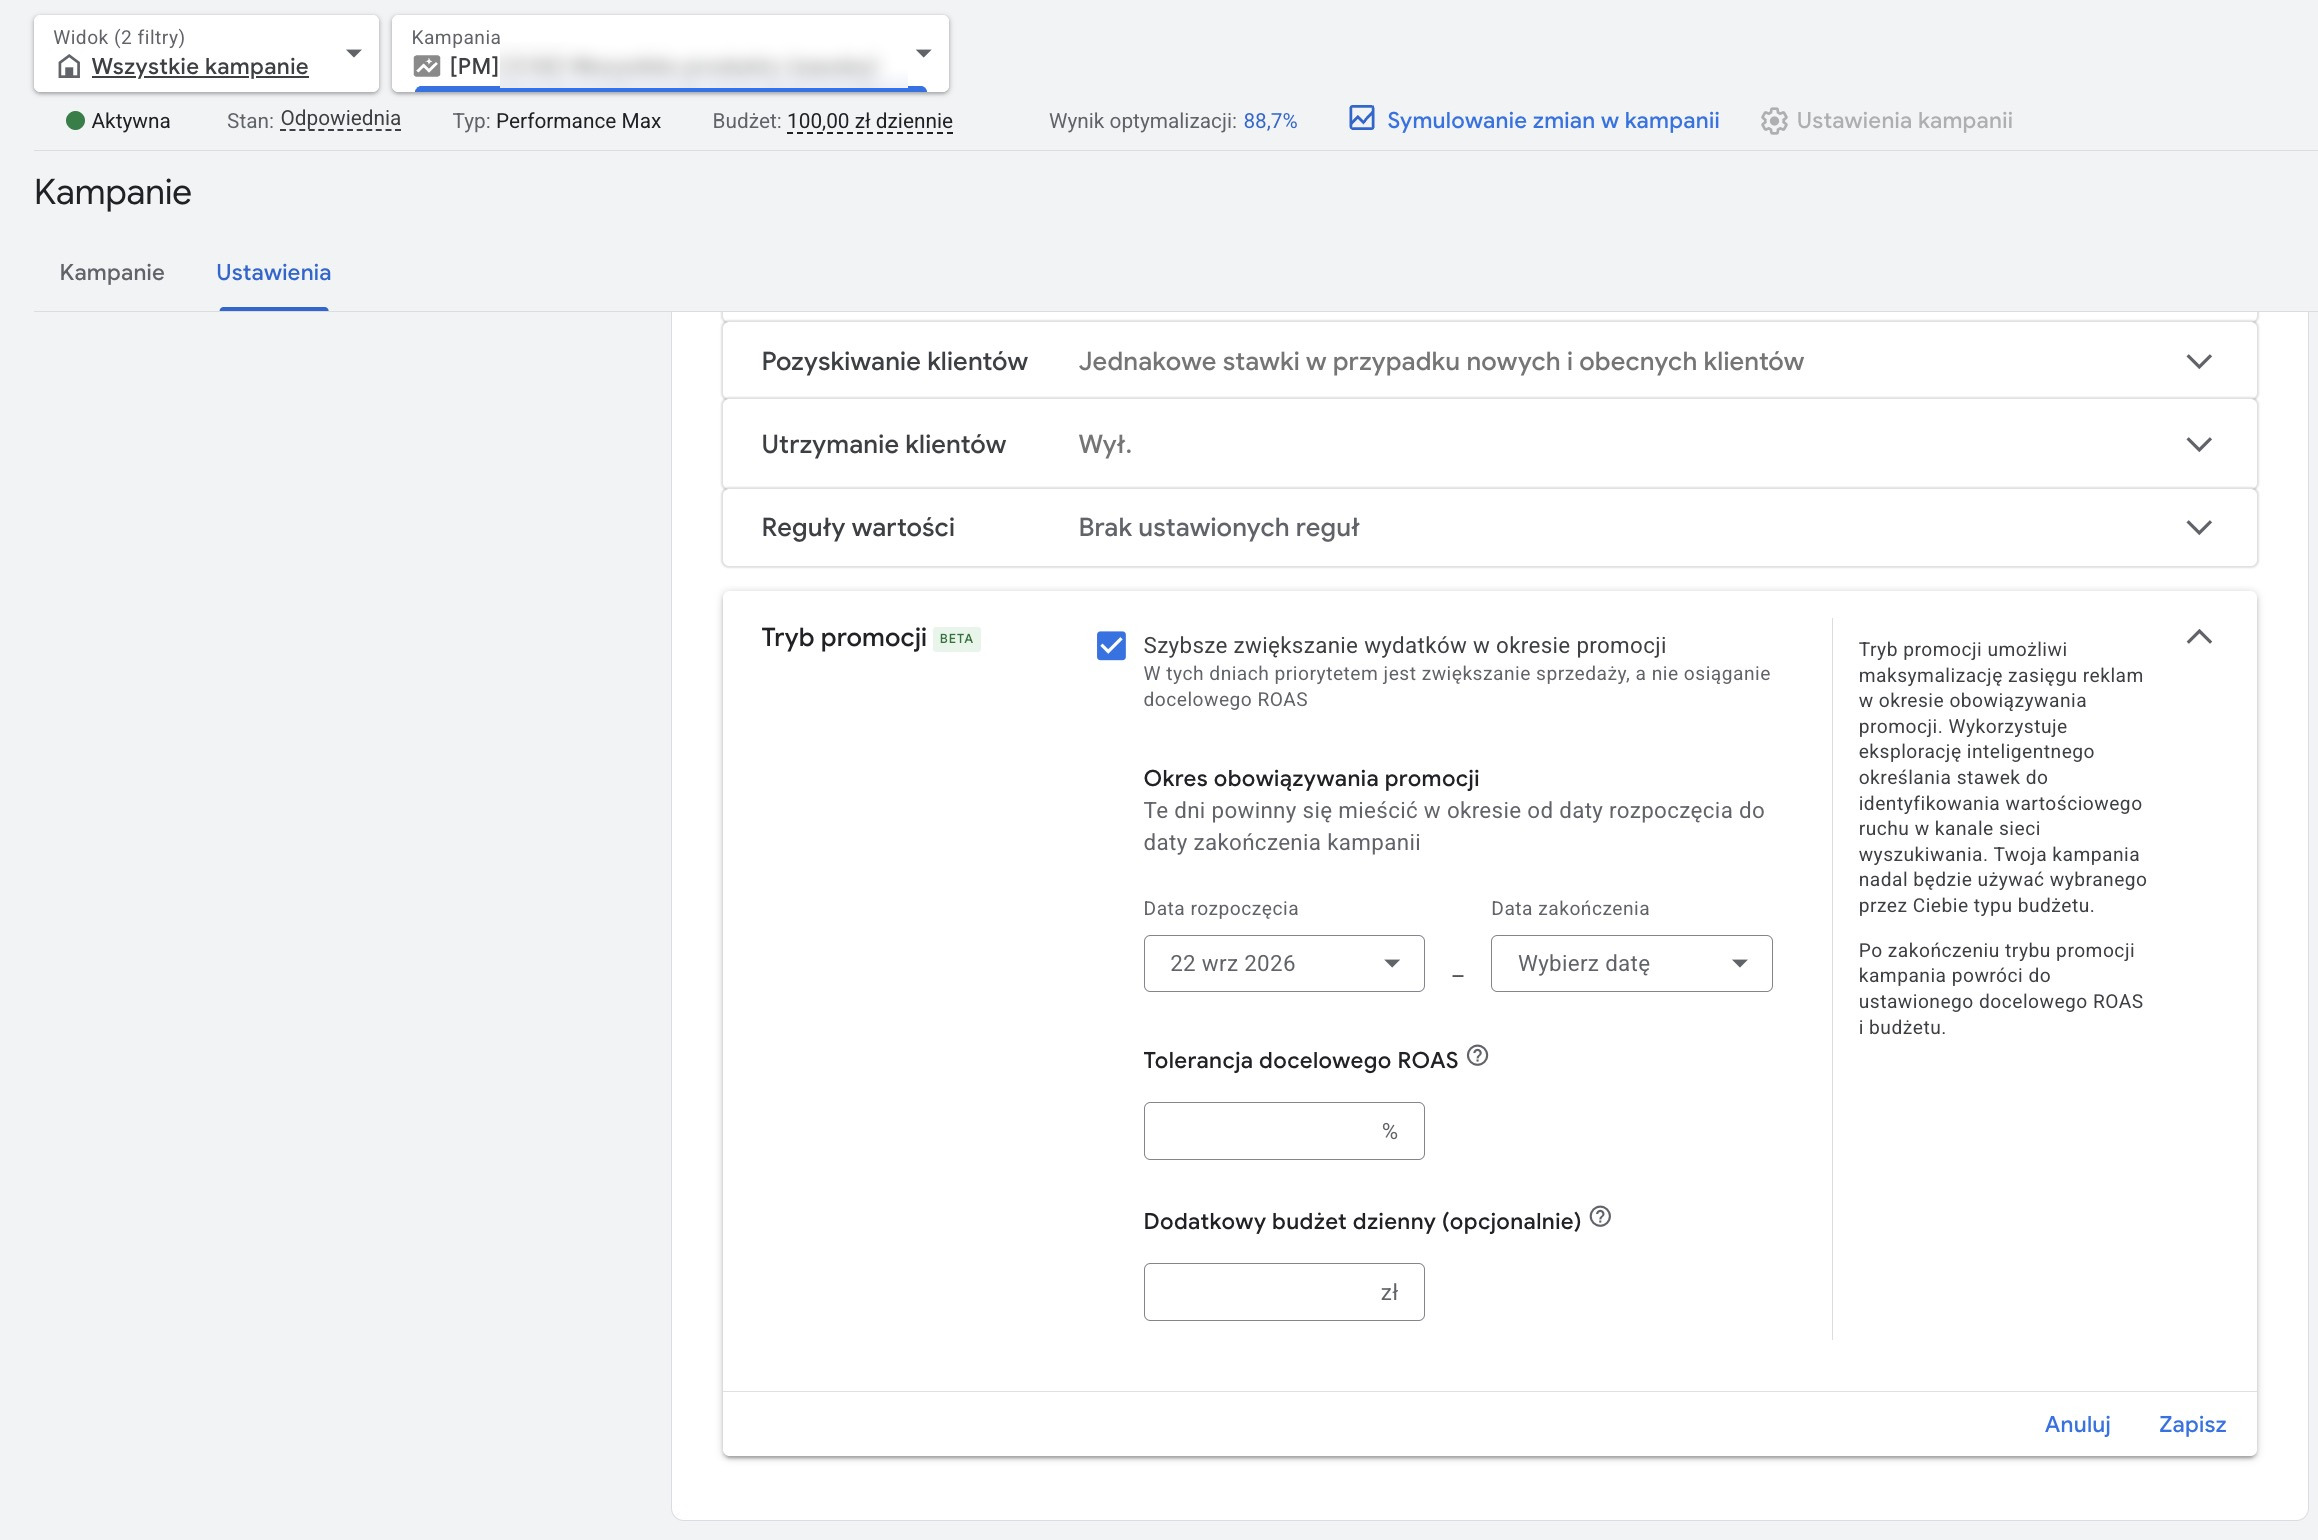Focus the Dodatkowy budżet dzienny zł field

[1284, 1292]
